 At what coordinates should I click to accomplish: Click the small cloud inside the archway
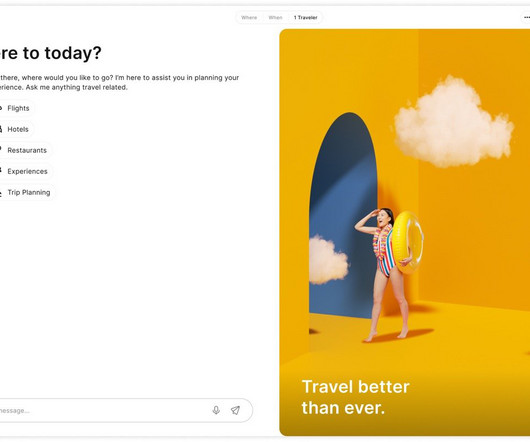(x=328, y=260)
